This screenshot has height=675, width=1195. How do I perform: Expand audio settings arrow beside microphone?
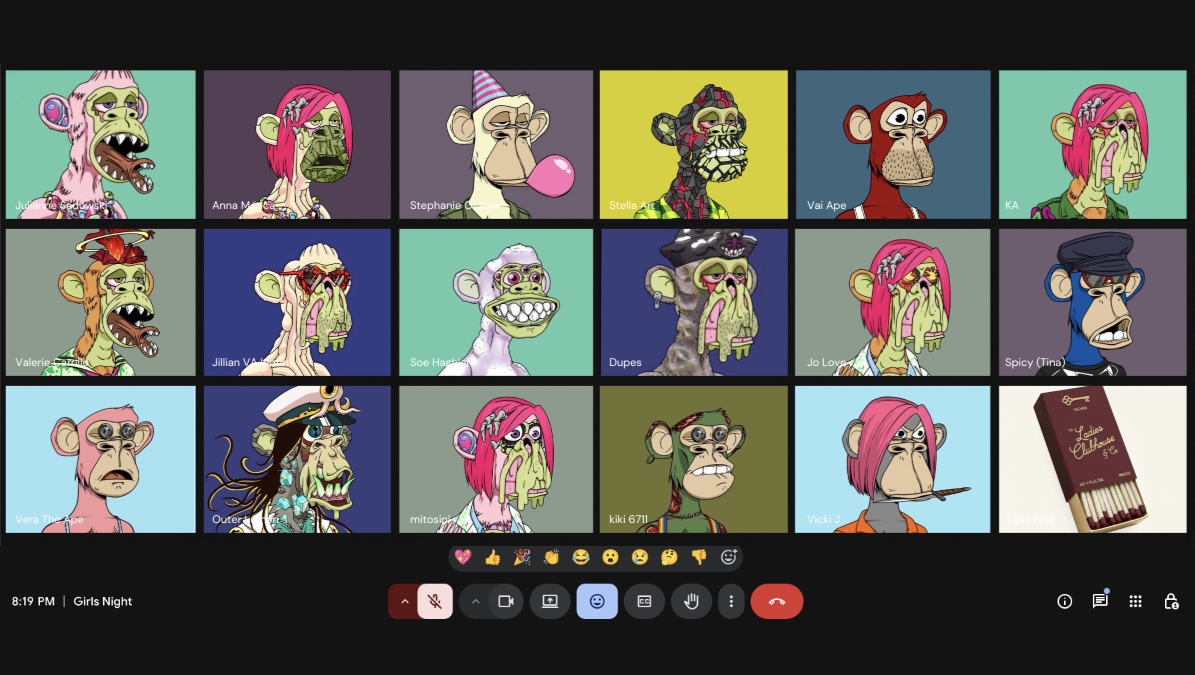(405, 601)
